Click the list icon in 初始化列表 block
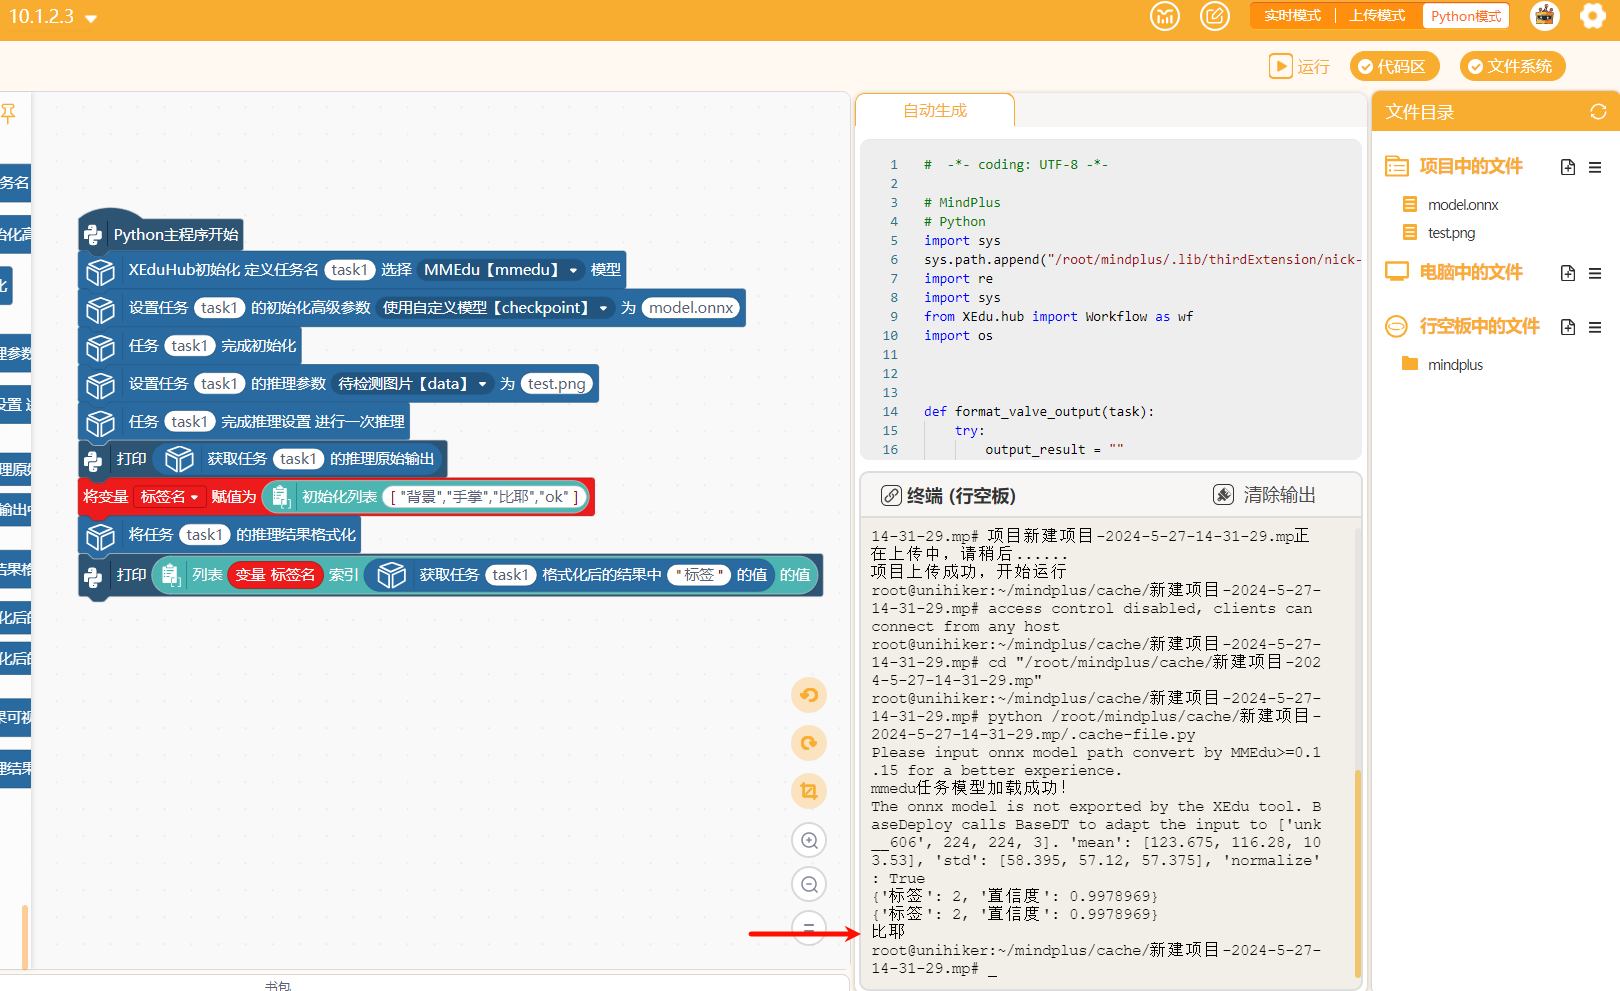This screenshot has width=1620, height=991. (280, 497)
